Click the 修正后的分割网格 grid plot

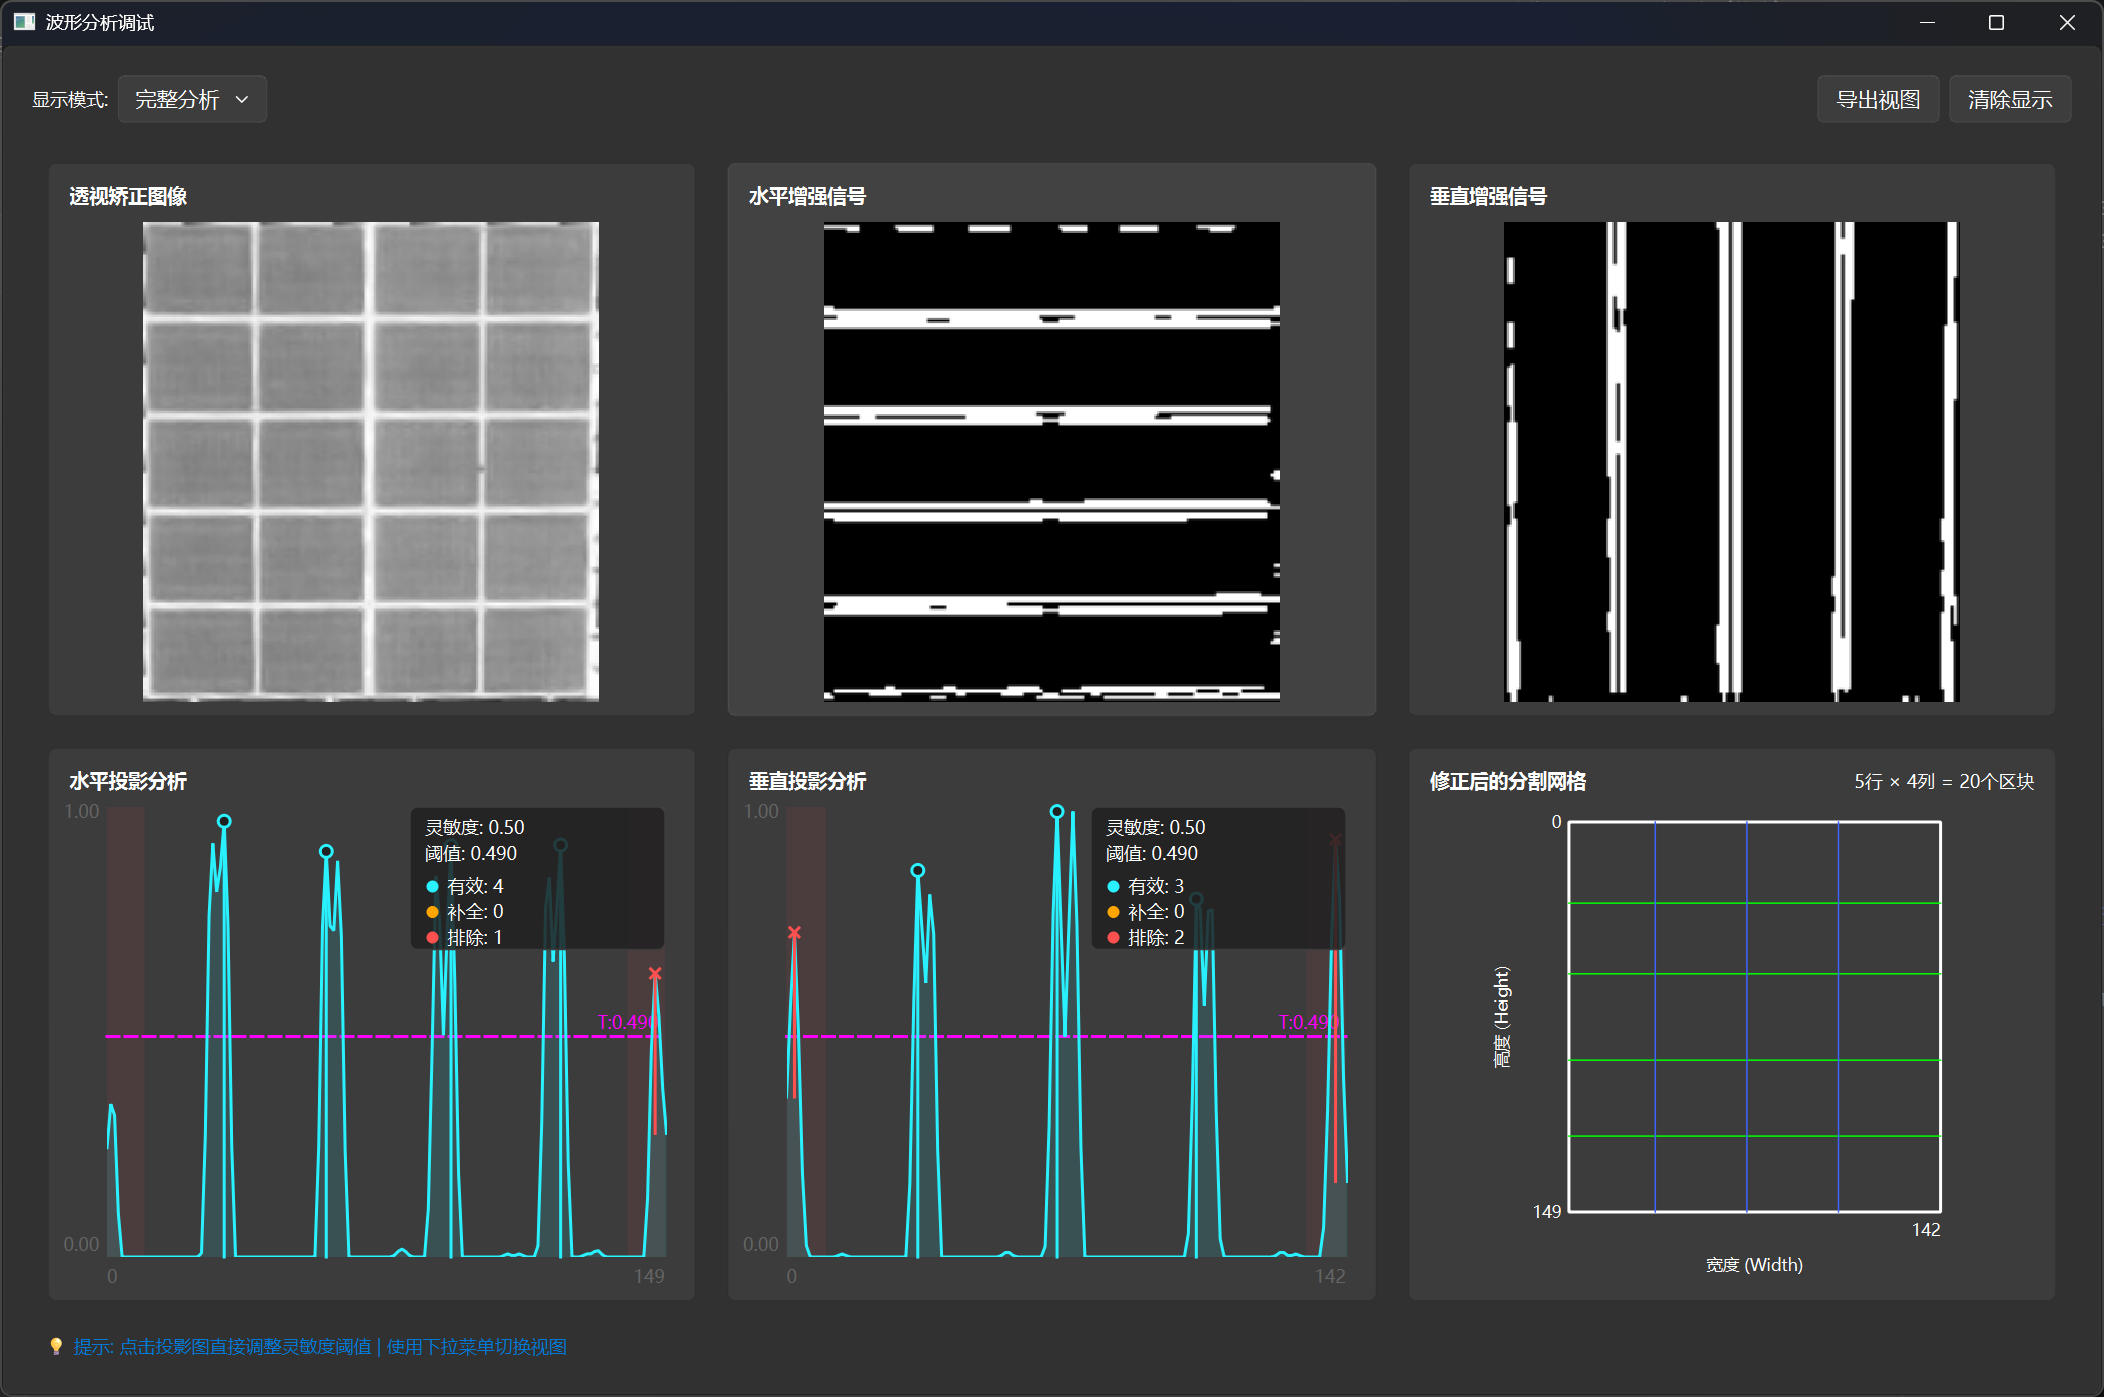1754,1016
